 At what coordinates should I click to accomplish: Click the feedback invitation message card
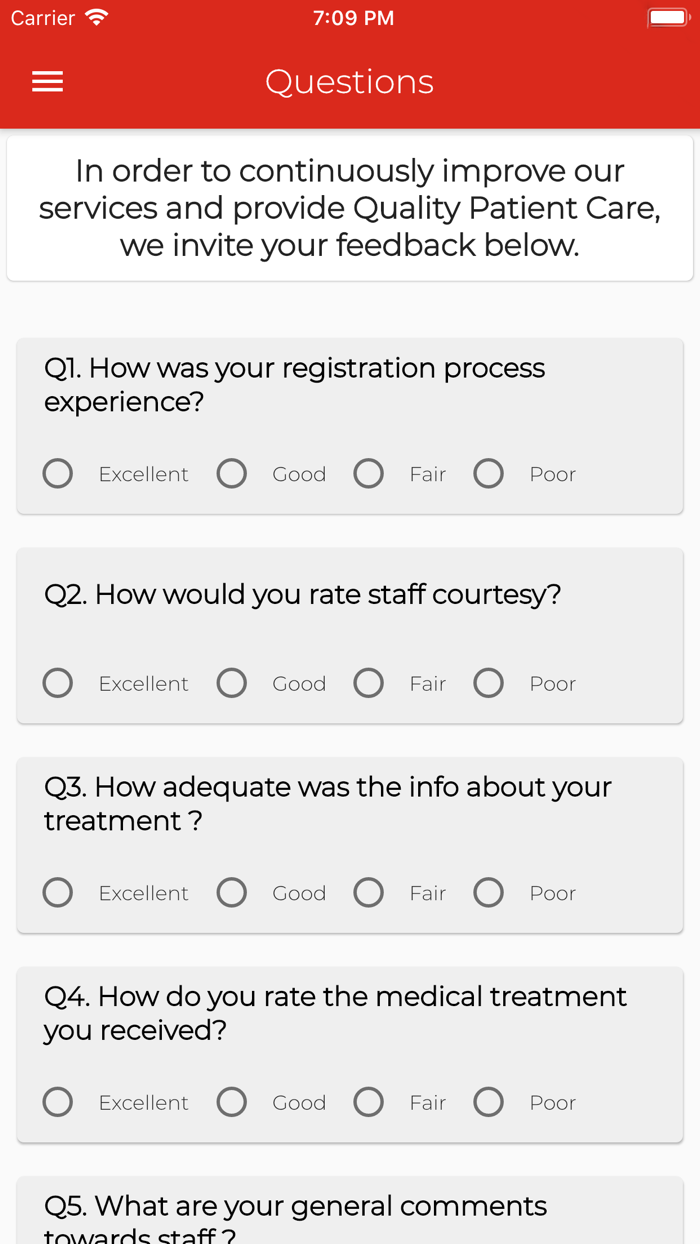349,207
